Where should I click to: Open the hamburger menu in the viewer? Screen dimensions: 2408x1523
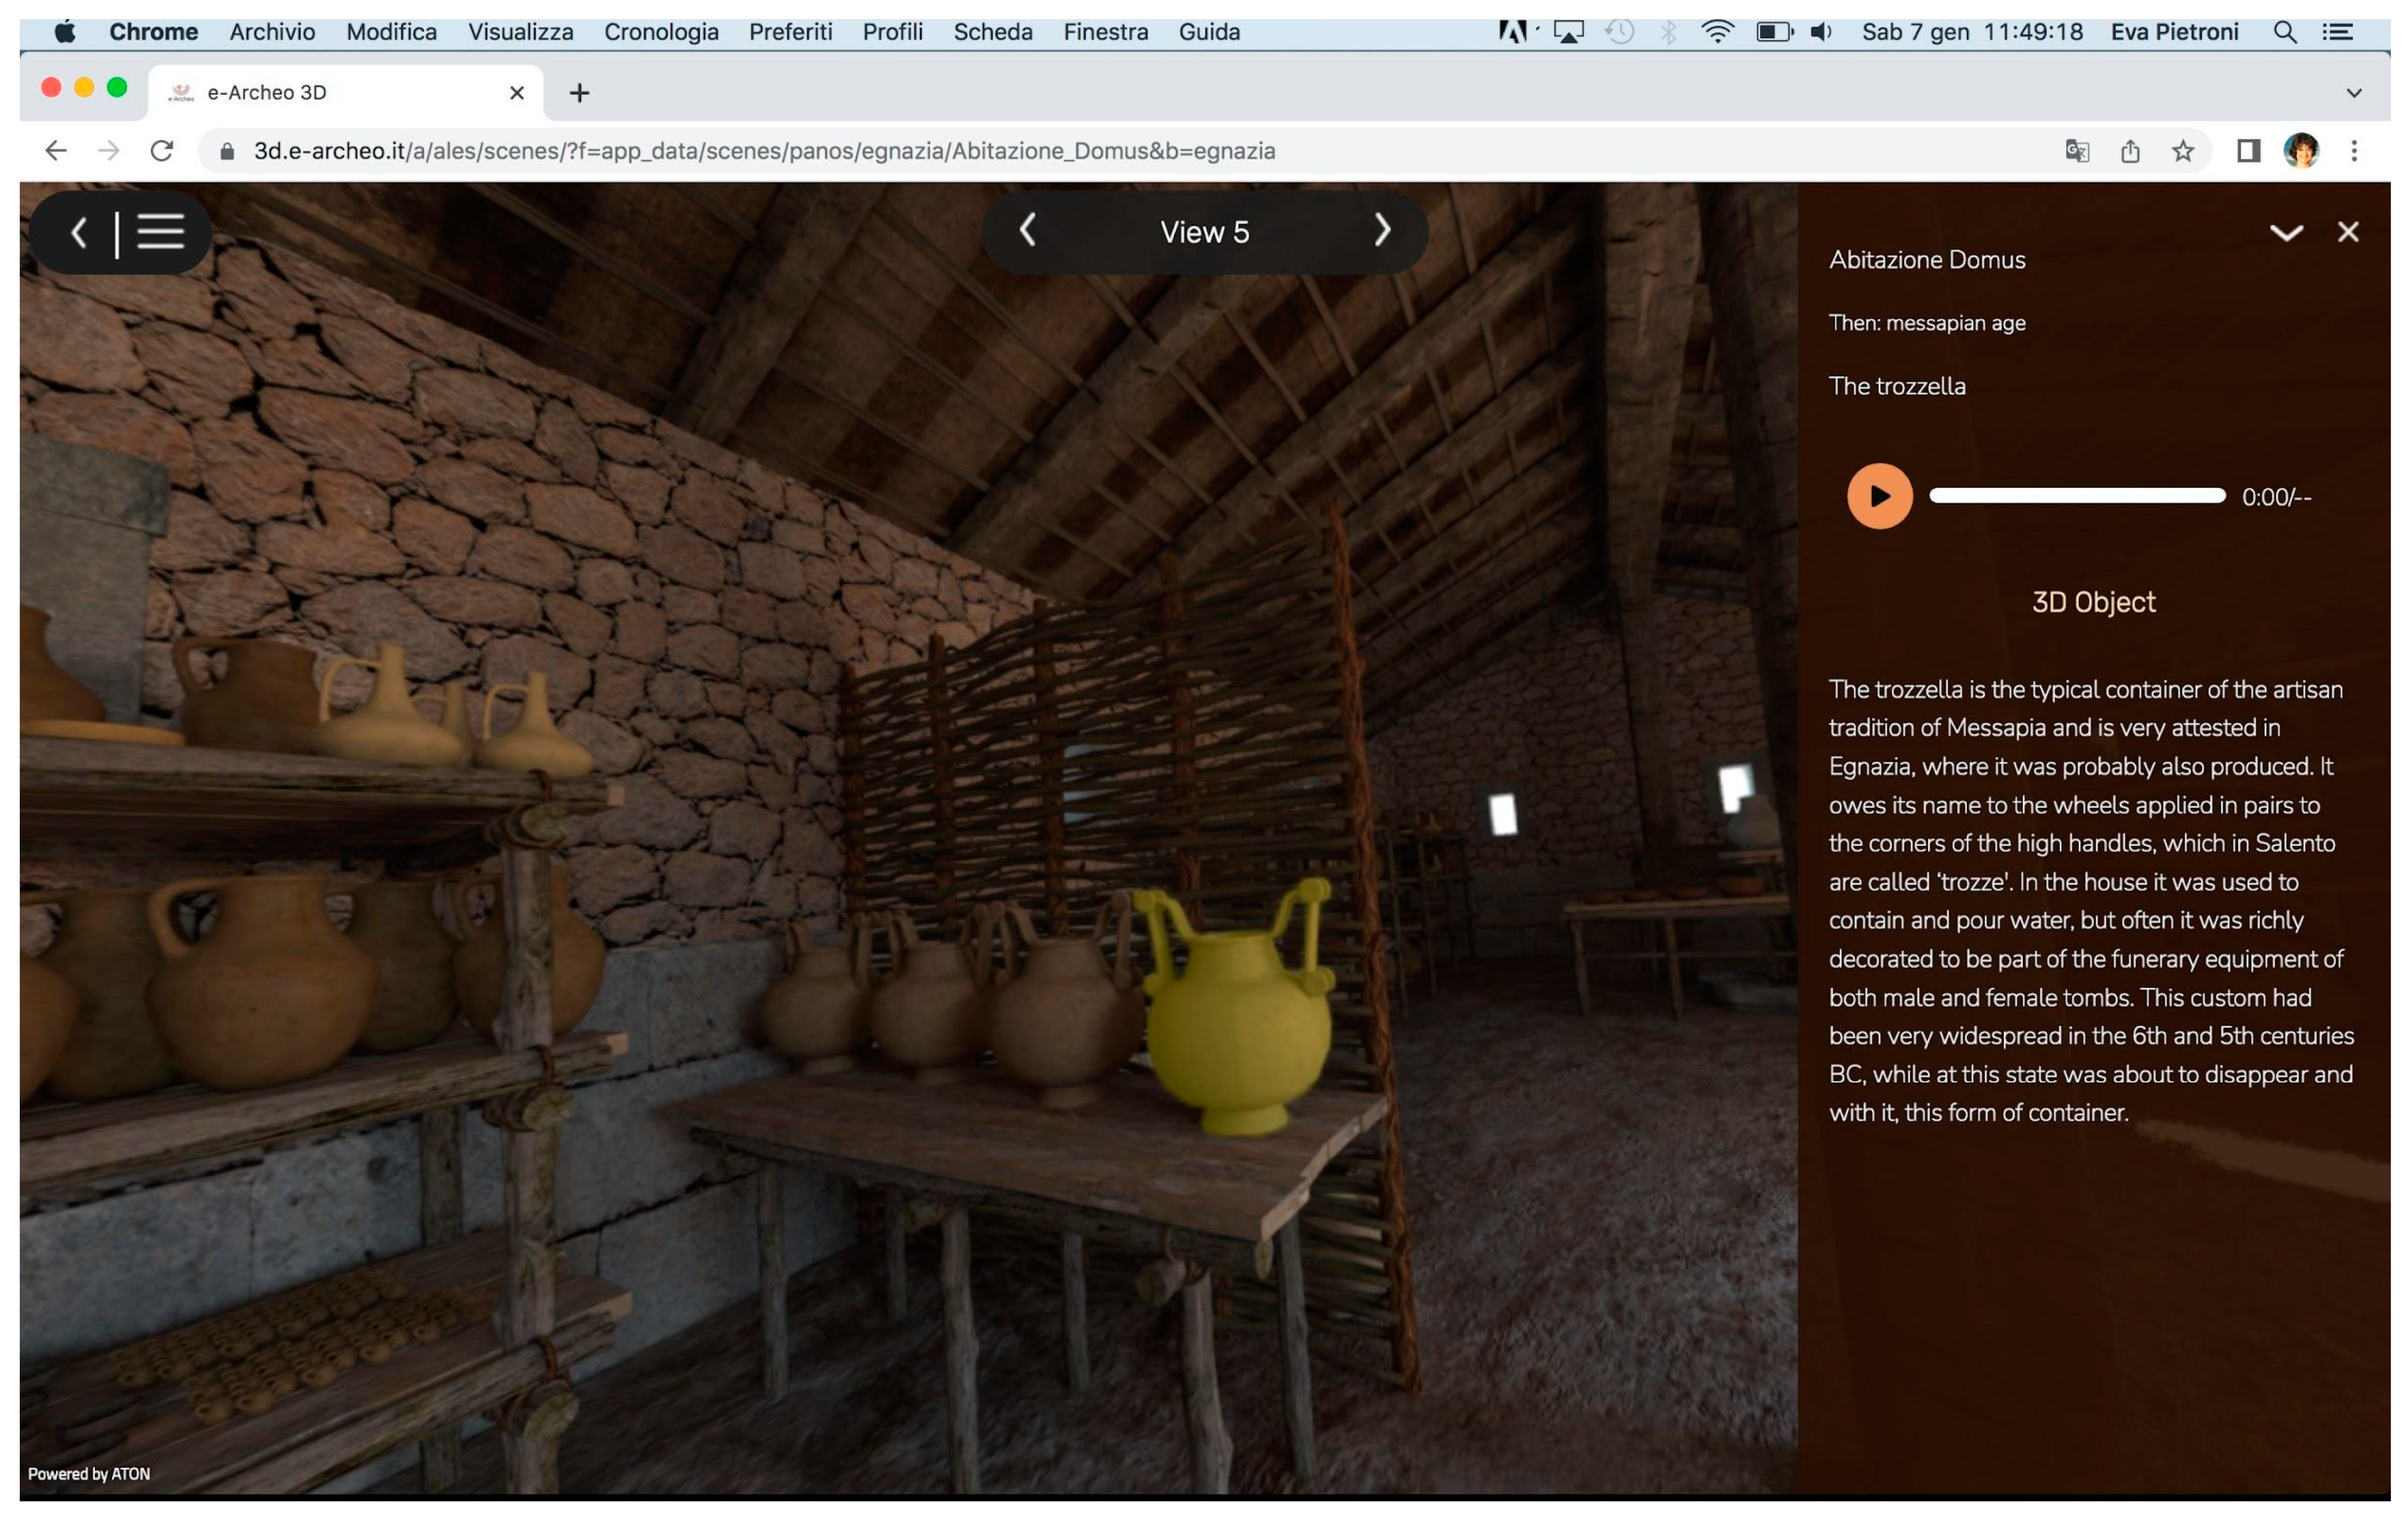(x=160, y=232)
